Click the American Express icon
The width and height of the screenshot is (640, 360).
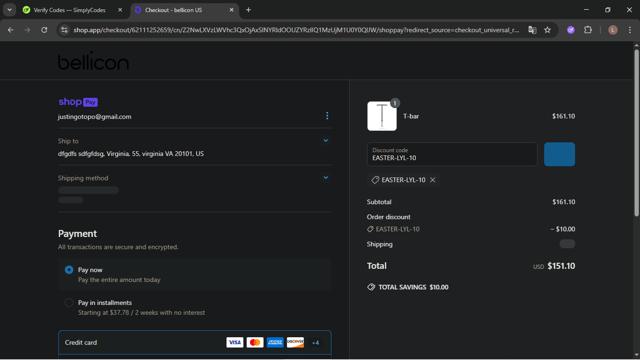pyautogui.click(x=275, y=342)
